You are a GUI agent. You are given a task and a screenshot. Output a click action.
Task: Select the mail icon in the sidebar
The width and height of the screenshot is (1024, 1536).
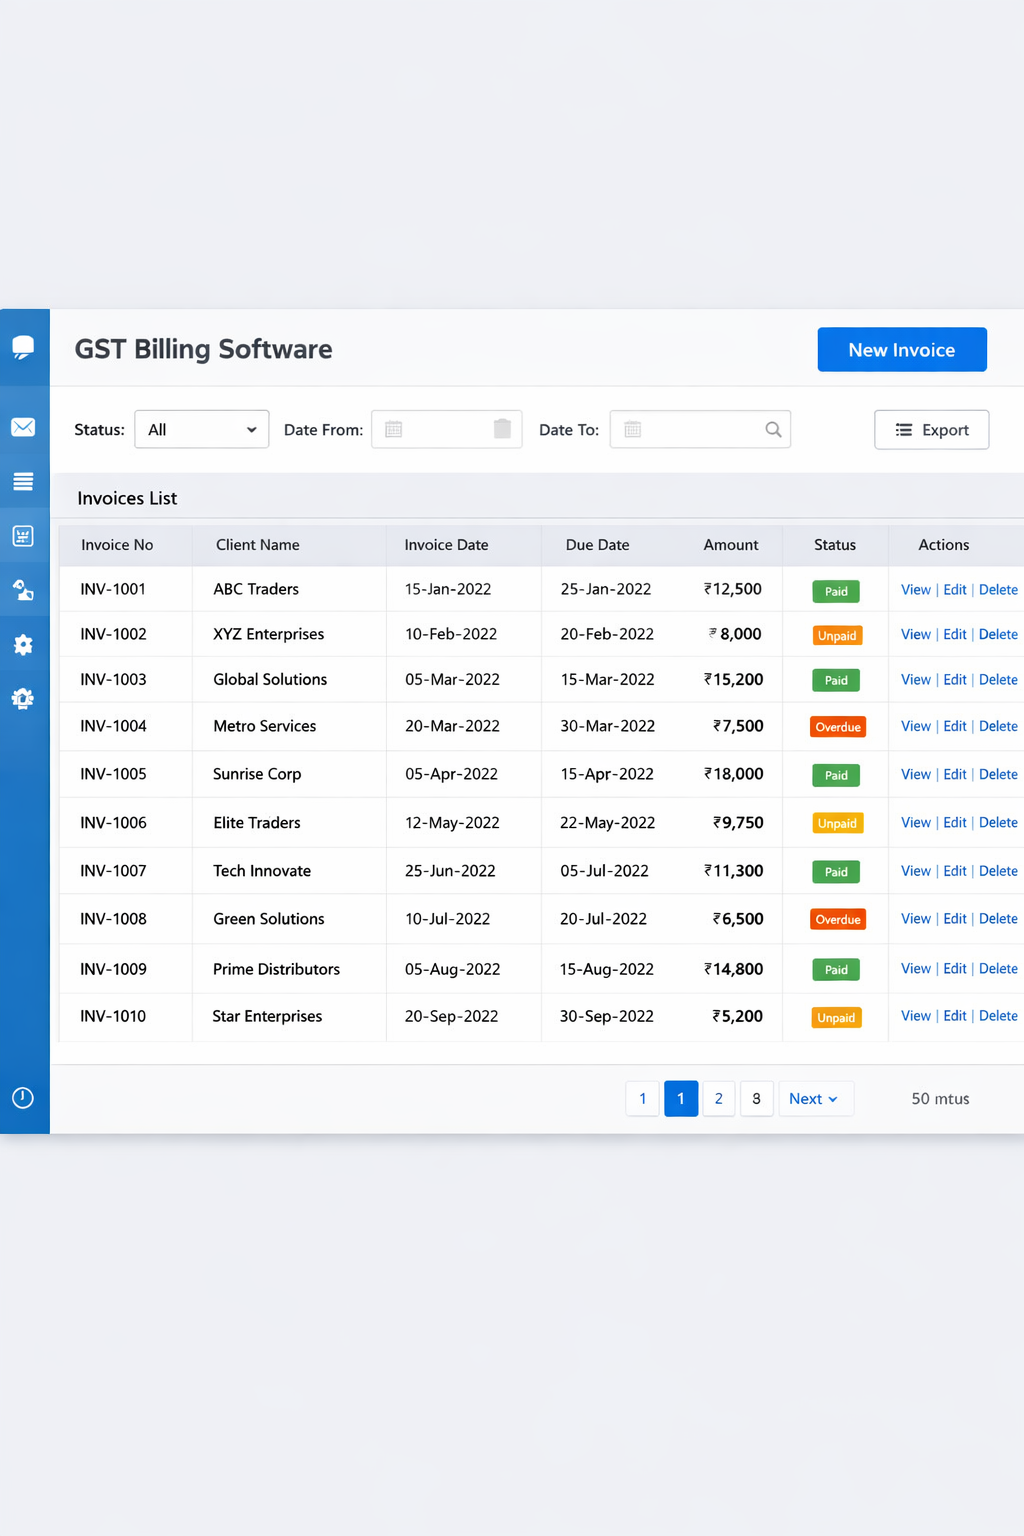(23, 427)
